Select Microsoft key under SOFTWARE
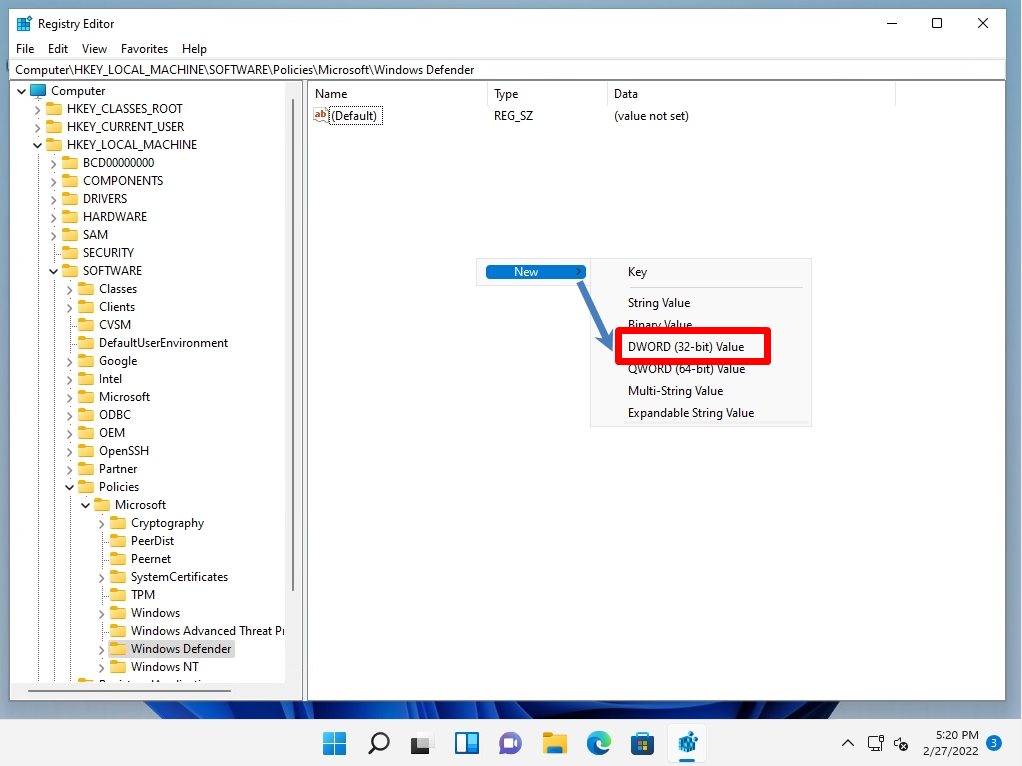The height and width of the screenshot is (766, 1022). [124, 397]
